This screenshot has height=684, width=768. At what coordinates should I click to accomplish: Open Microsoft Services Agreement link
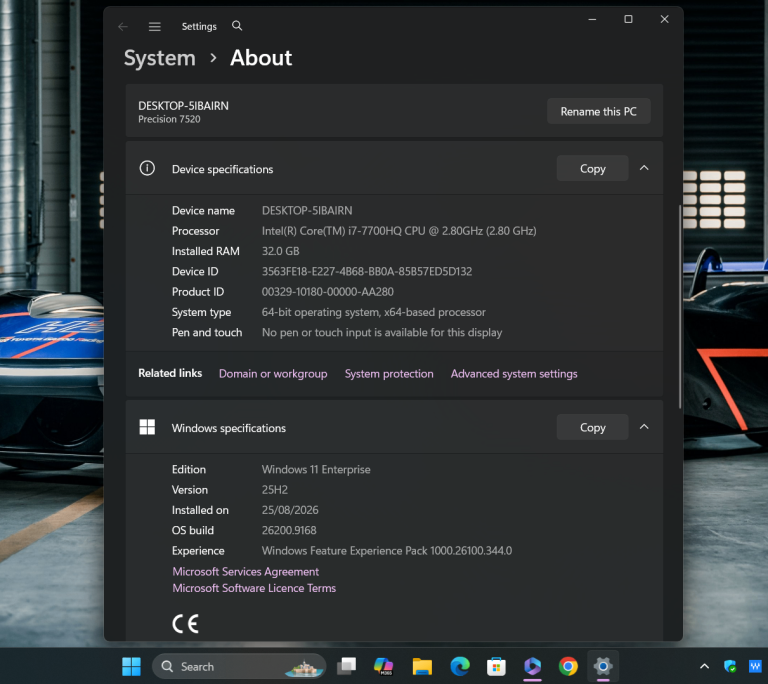click(x=245, y=571)
